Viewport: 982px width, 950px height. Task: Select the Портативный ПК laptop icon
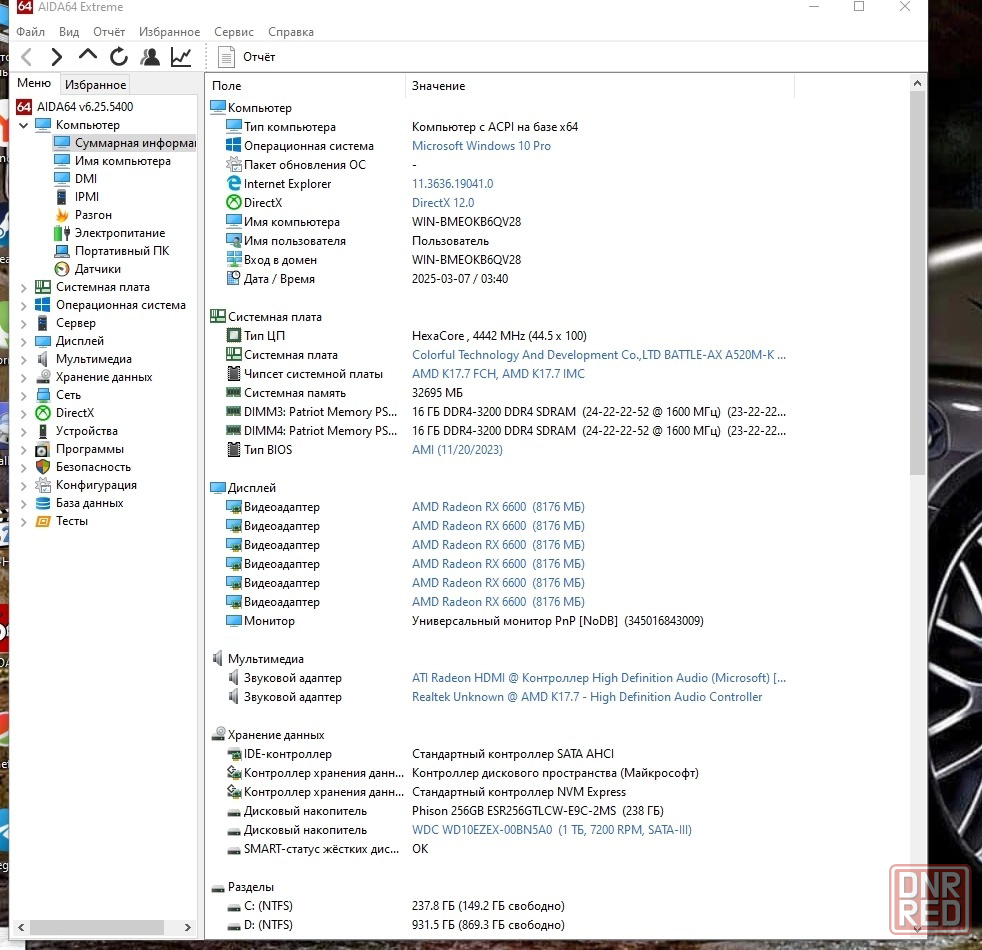[62, 251]
